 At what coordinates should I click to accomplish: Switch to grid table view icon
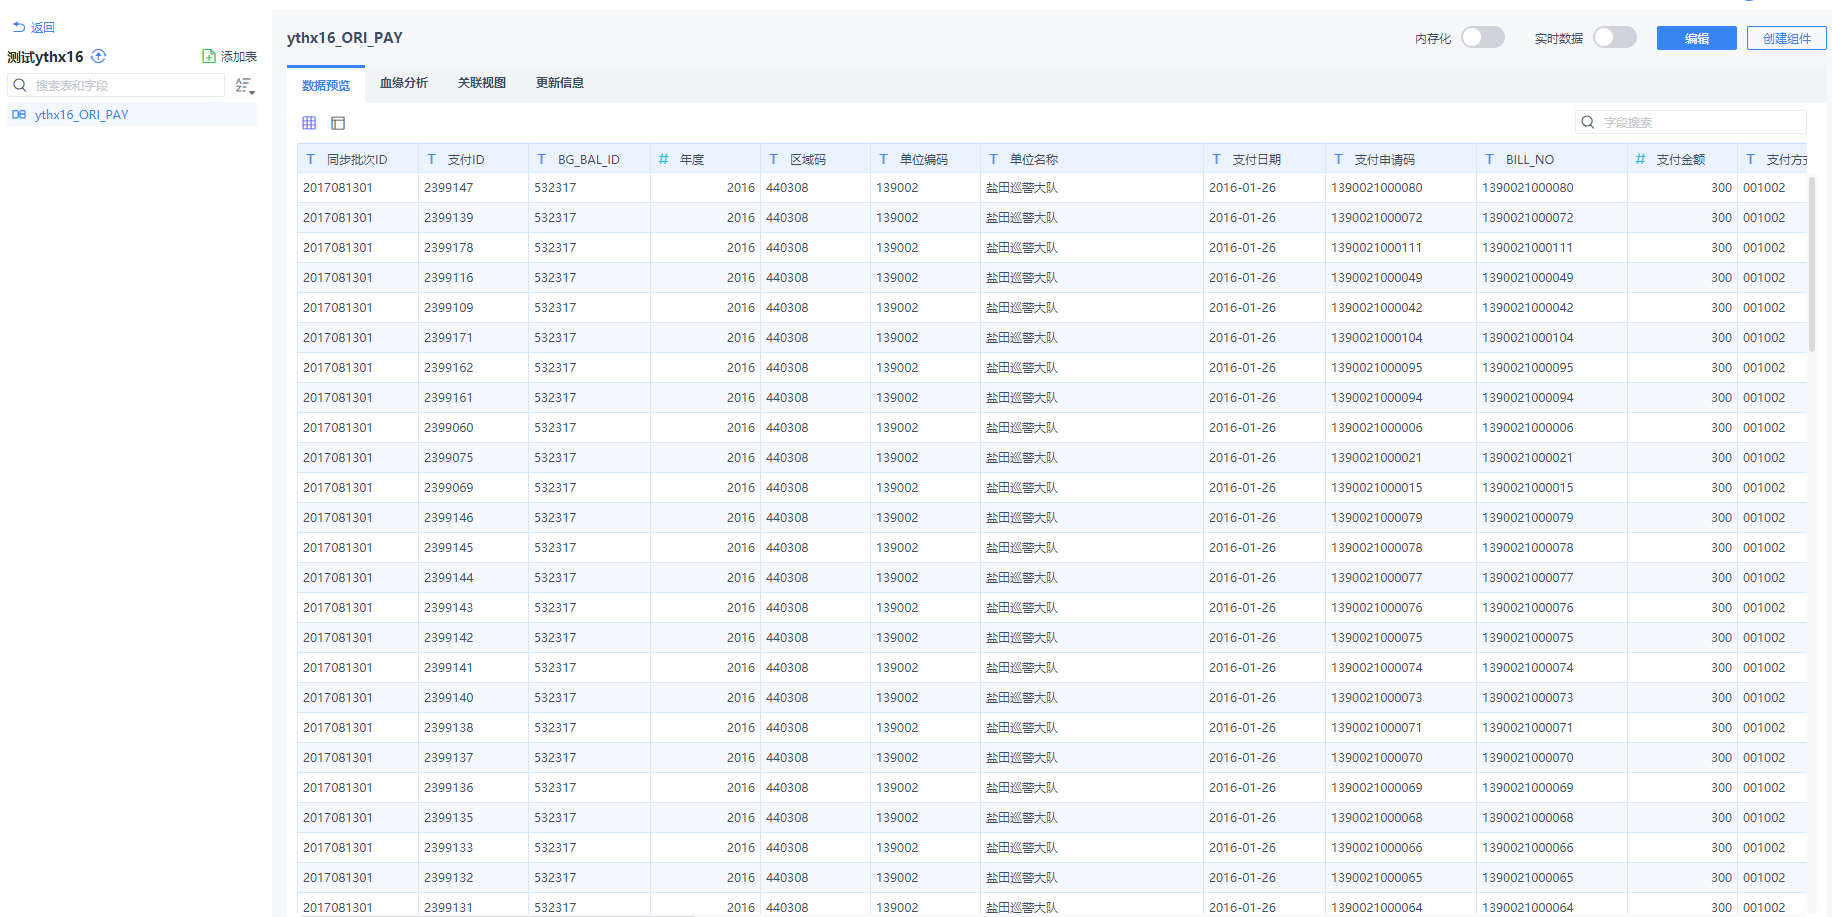[x=309, y=123]
